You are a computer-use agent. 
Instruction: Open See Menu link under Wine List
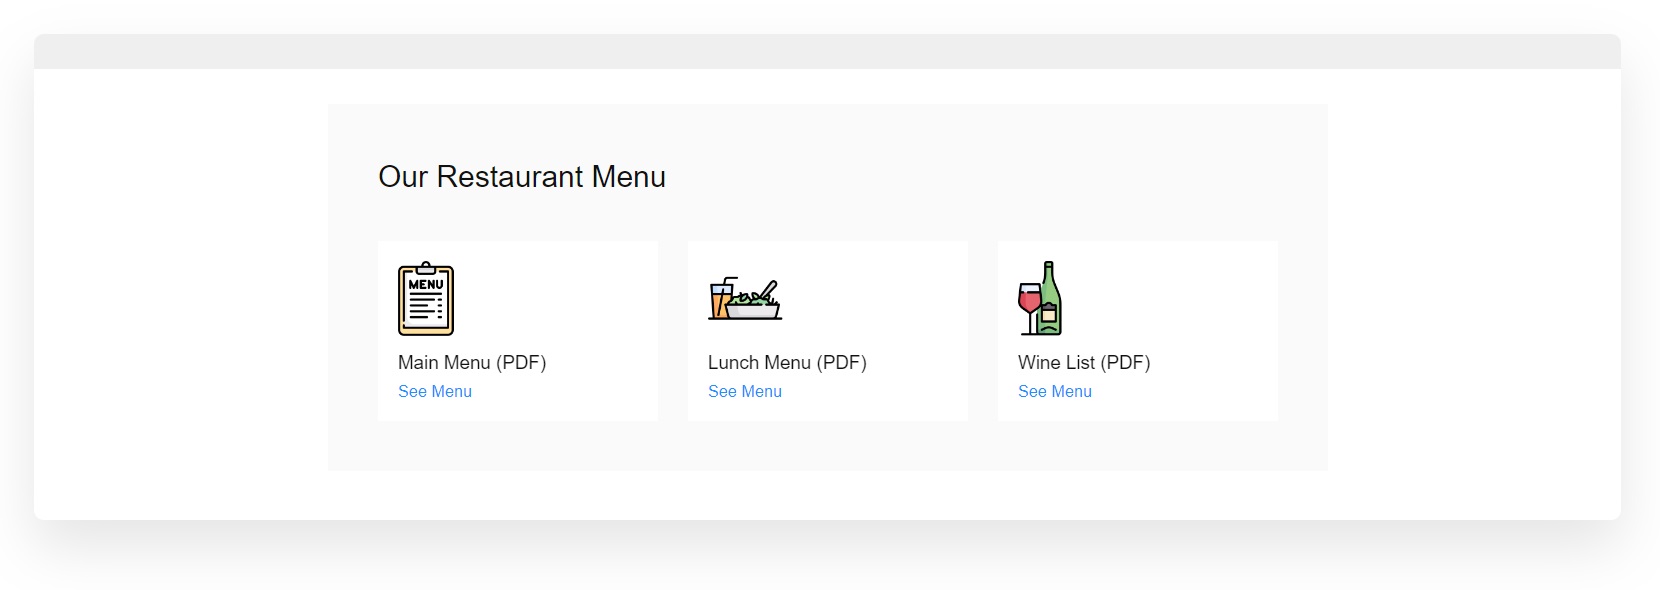coord(1055,391)
